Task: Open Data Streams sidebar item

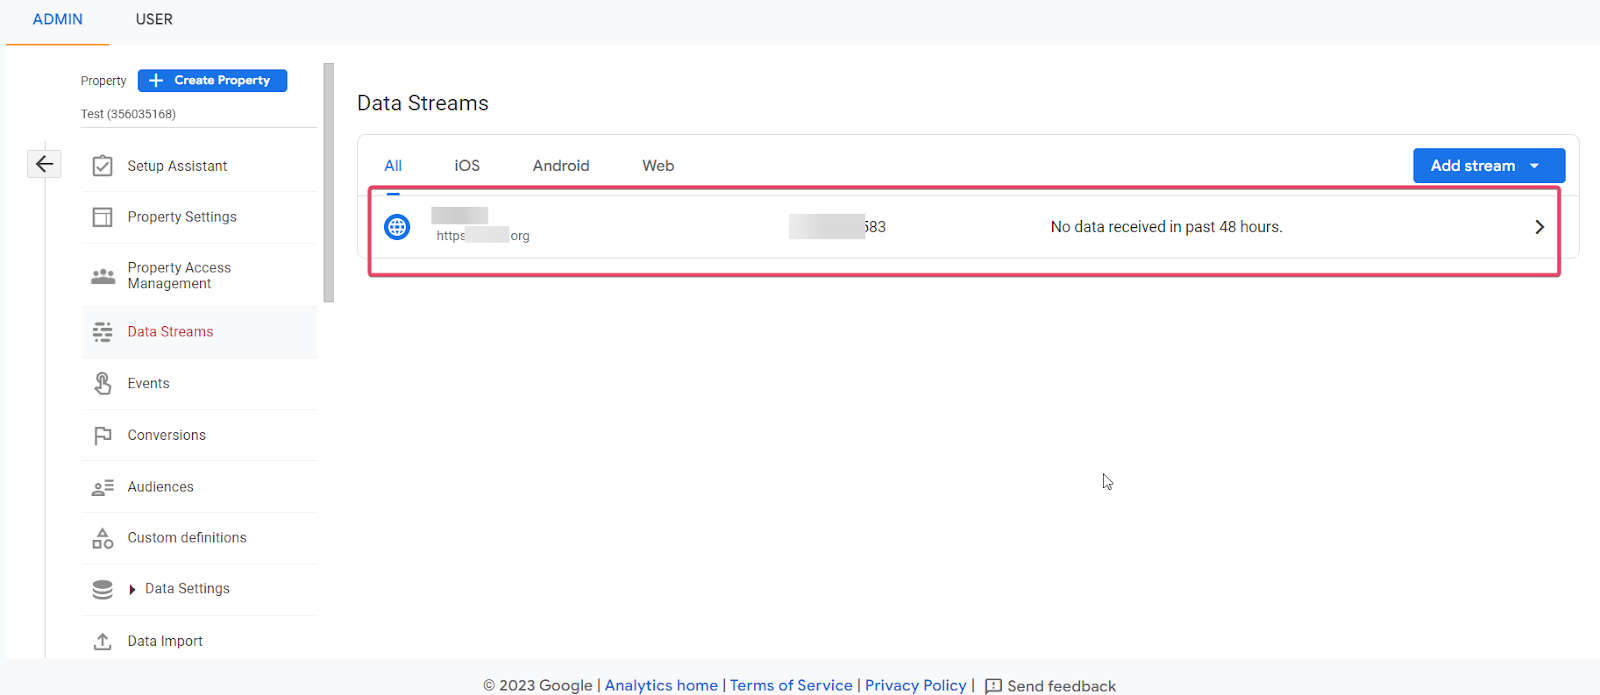Action: pos(200,332)
